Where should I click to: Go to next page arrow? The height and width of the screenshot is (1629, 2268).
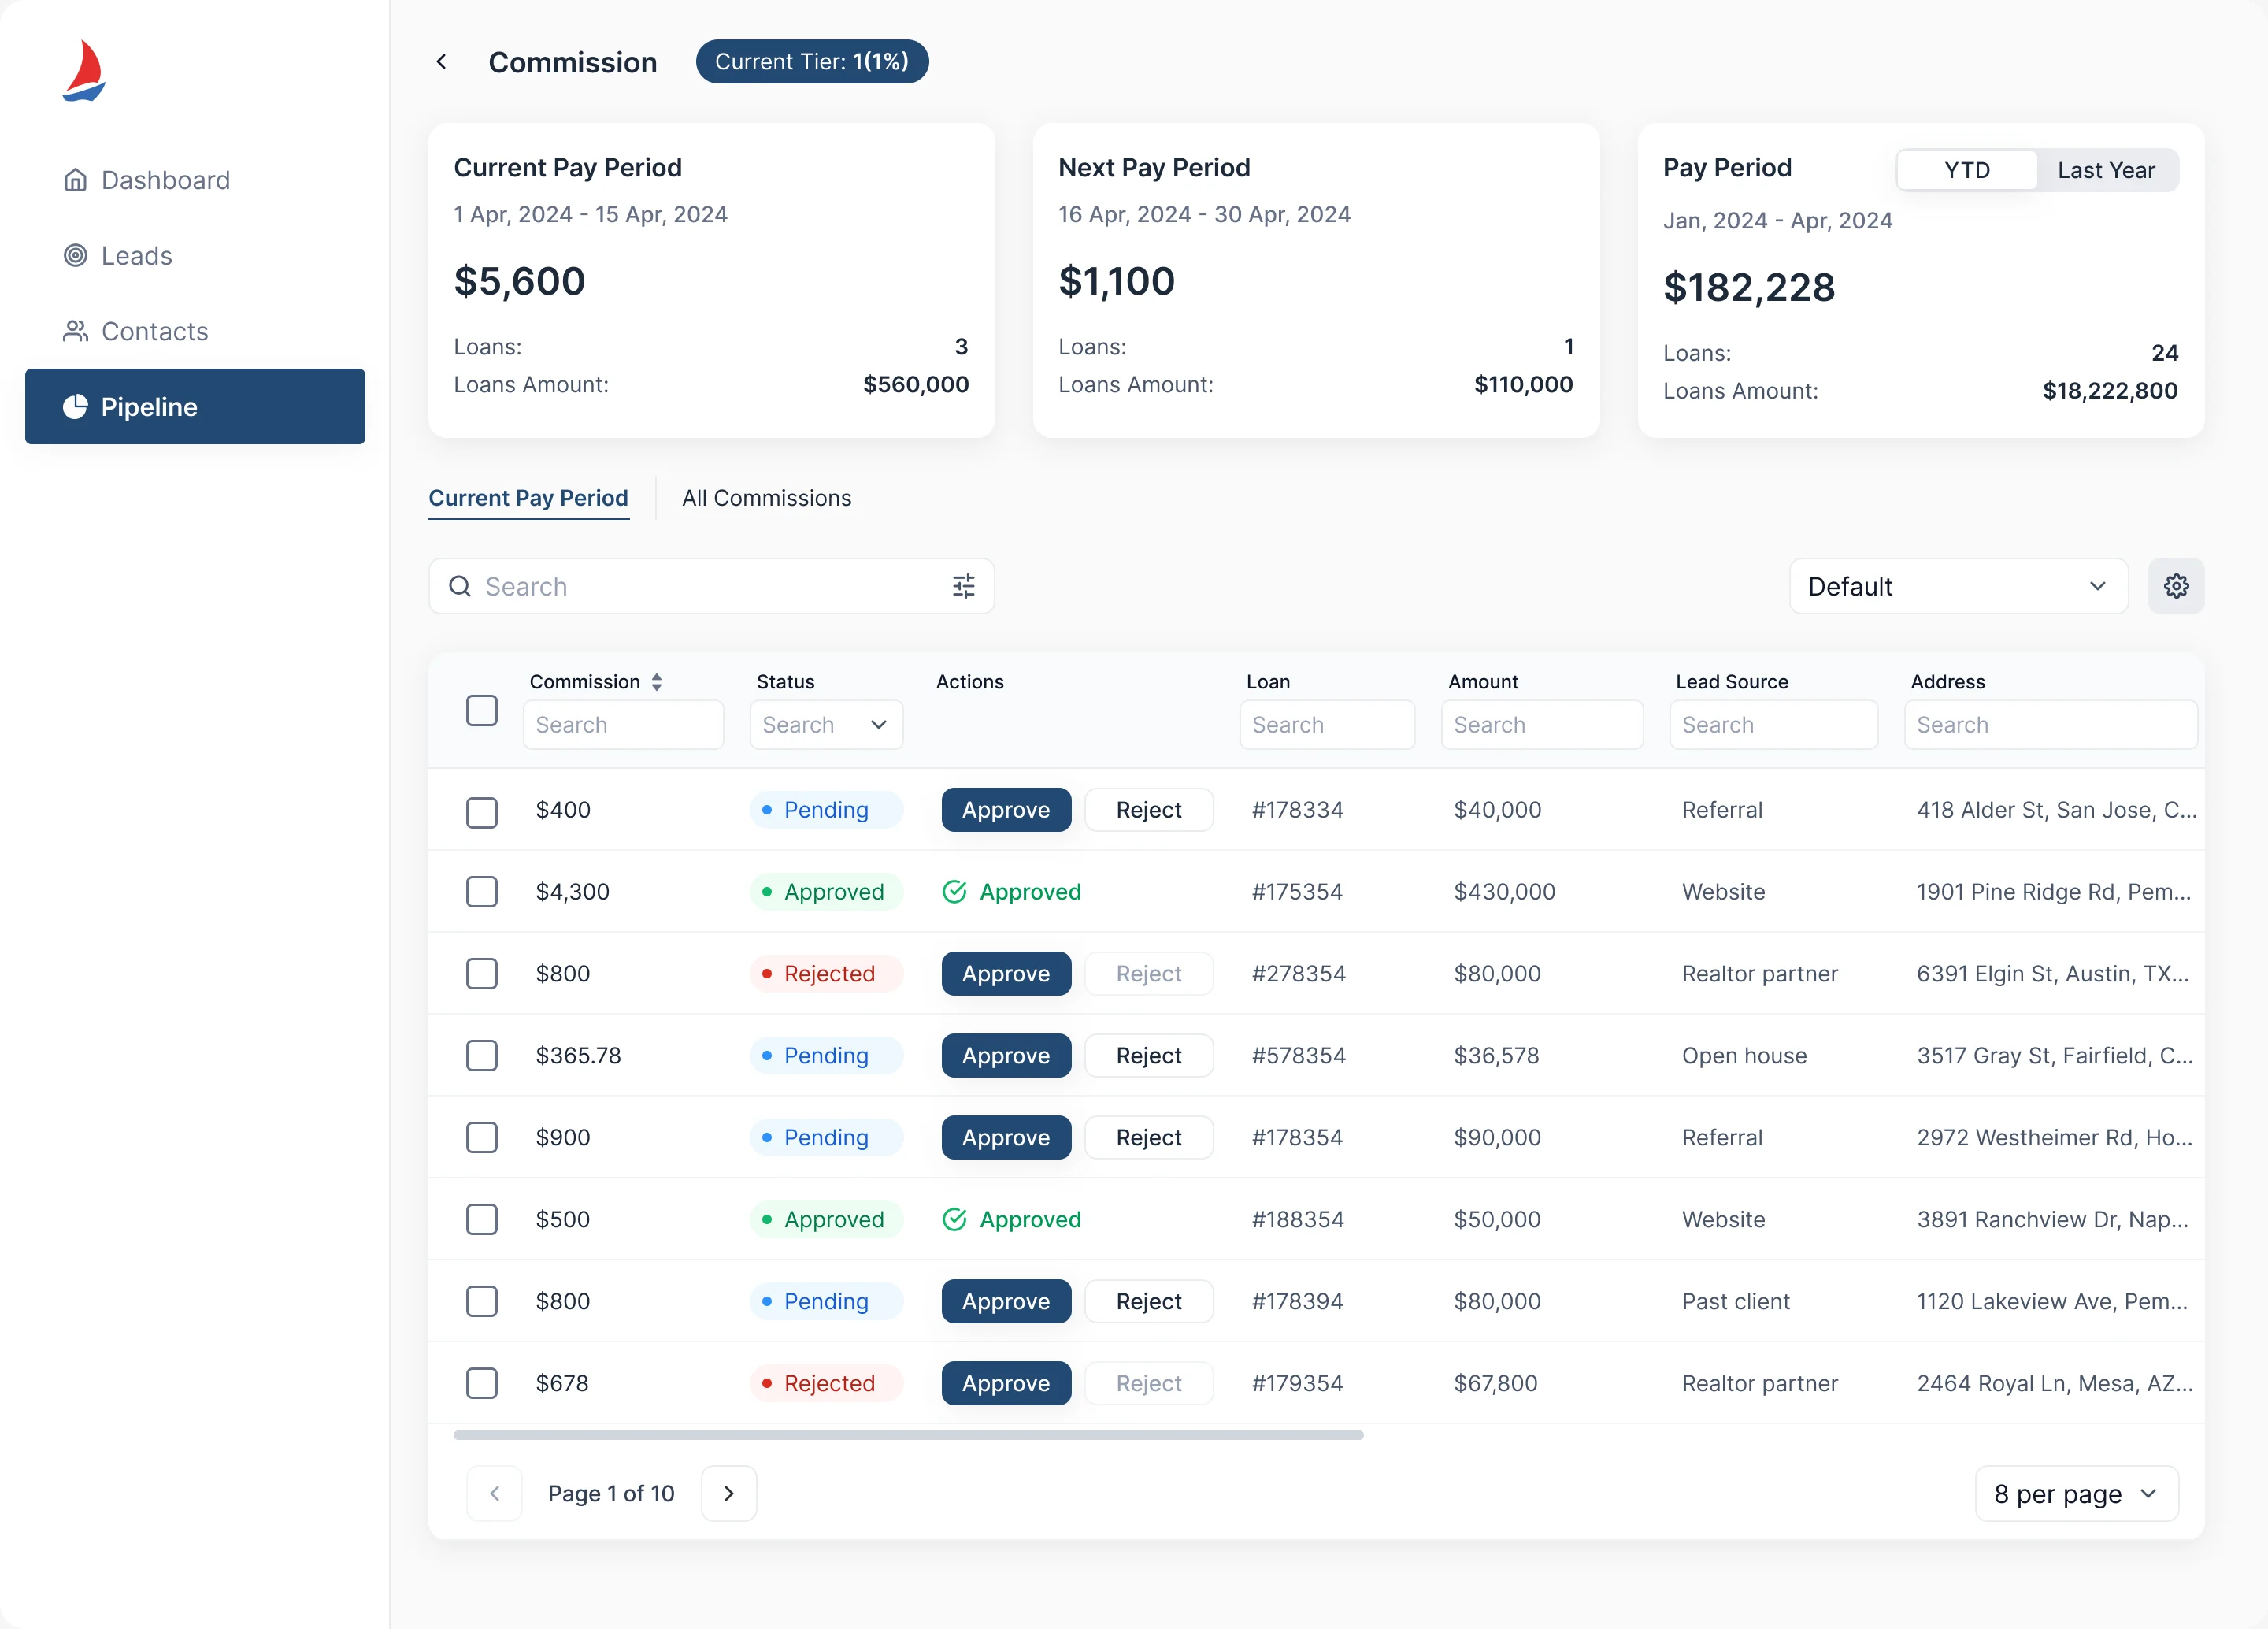(728, 1493)
